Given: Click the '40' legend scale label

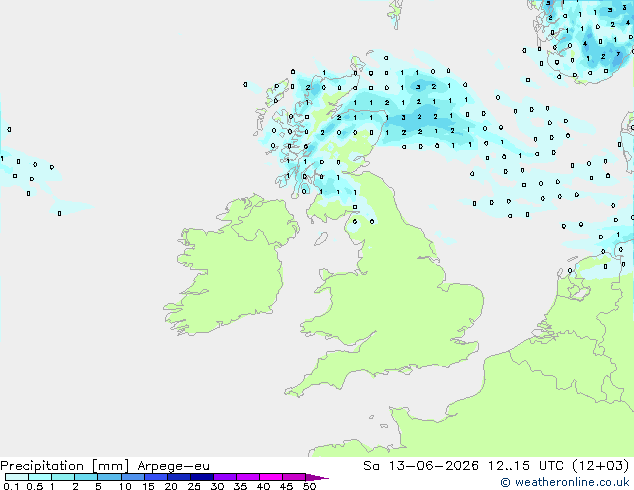Looking at the screenshot, I should pyautogui.click(x=263, y=486).
